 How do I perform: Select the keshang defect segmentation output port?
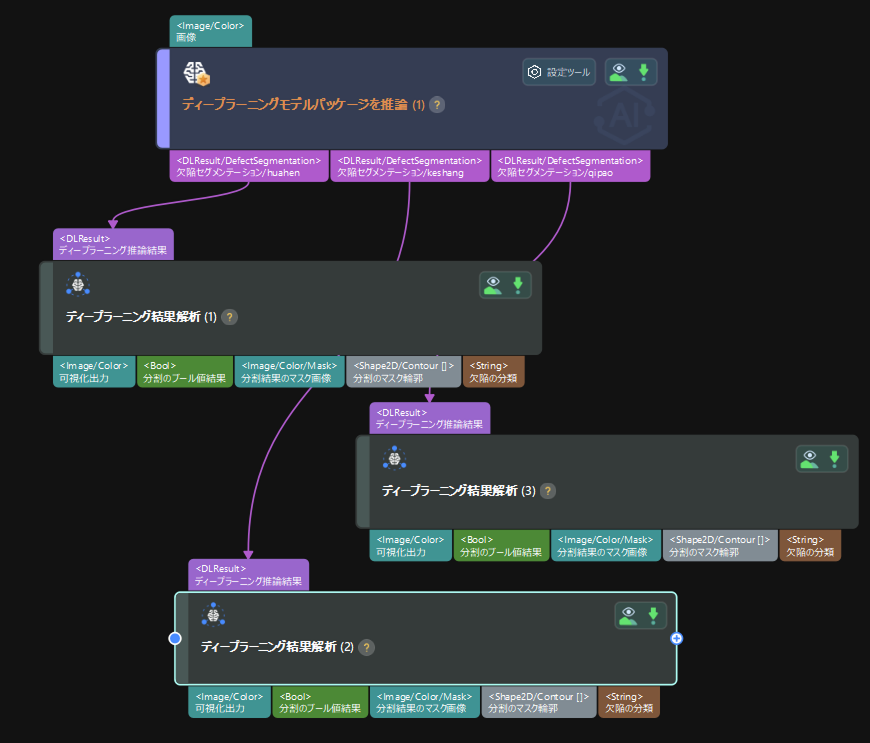[410, 166]
